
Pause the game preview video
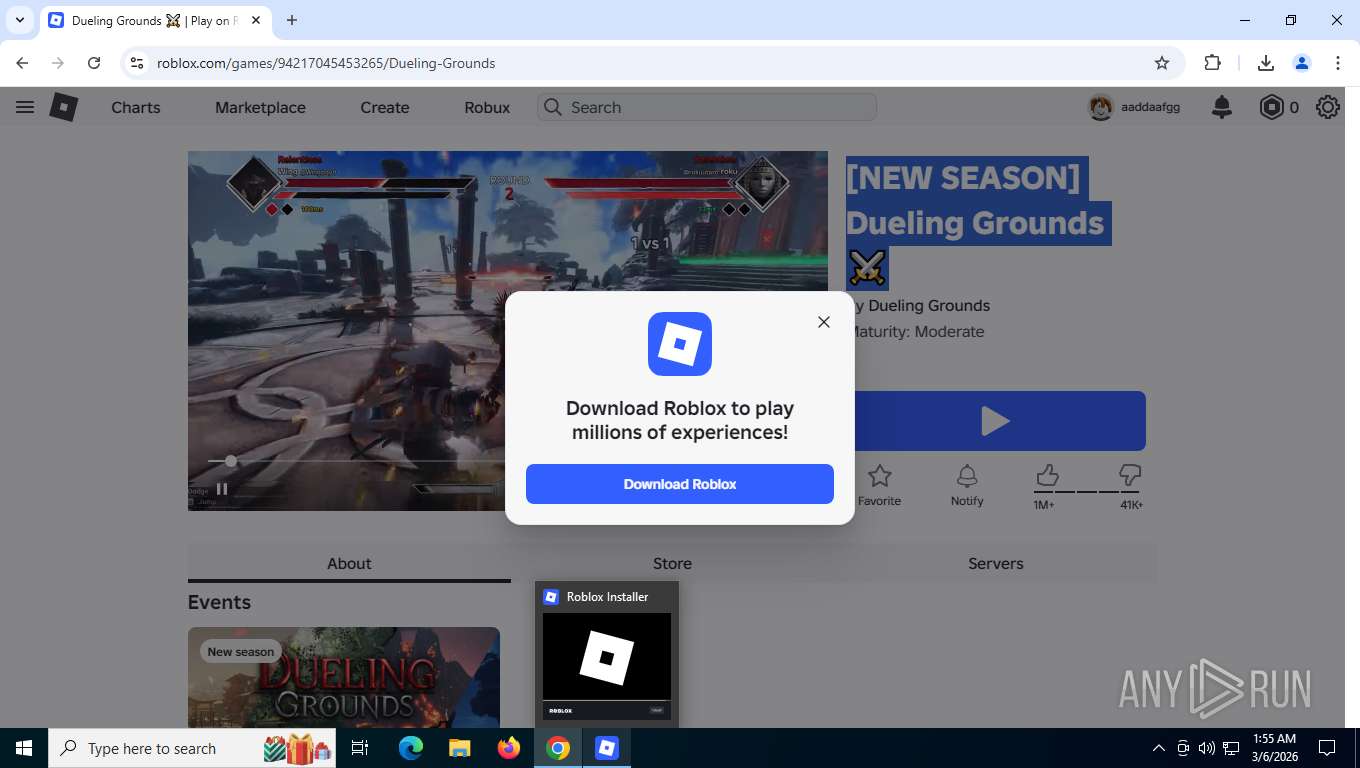222,489
